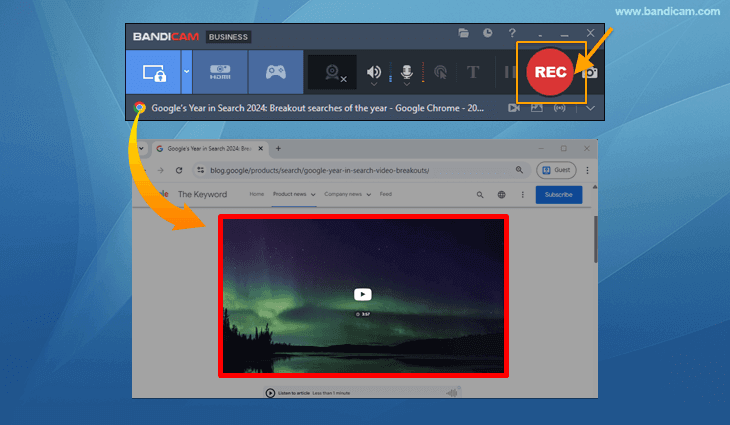Click the zoom magnifier icon in address bar

519,170
